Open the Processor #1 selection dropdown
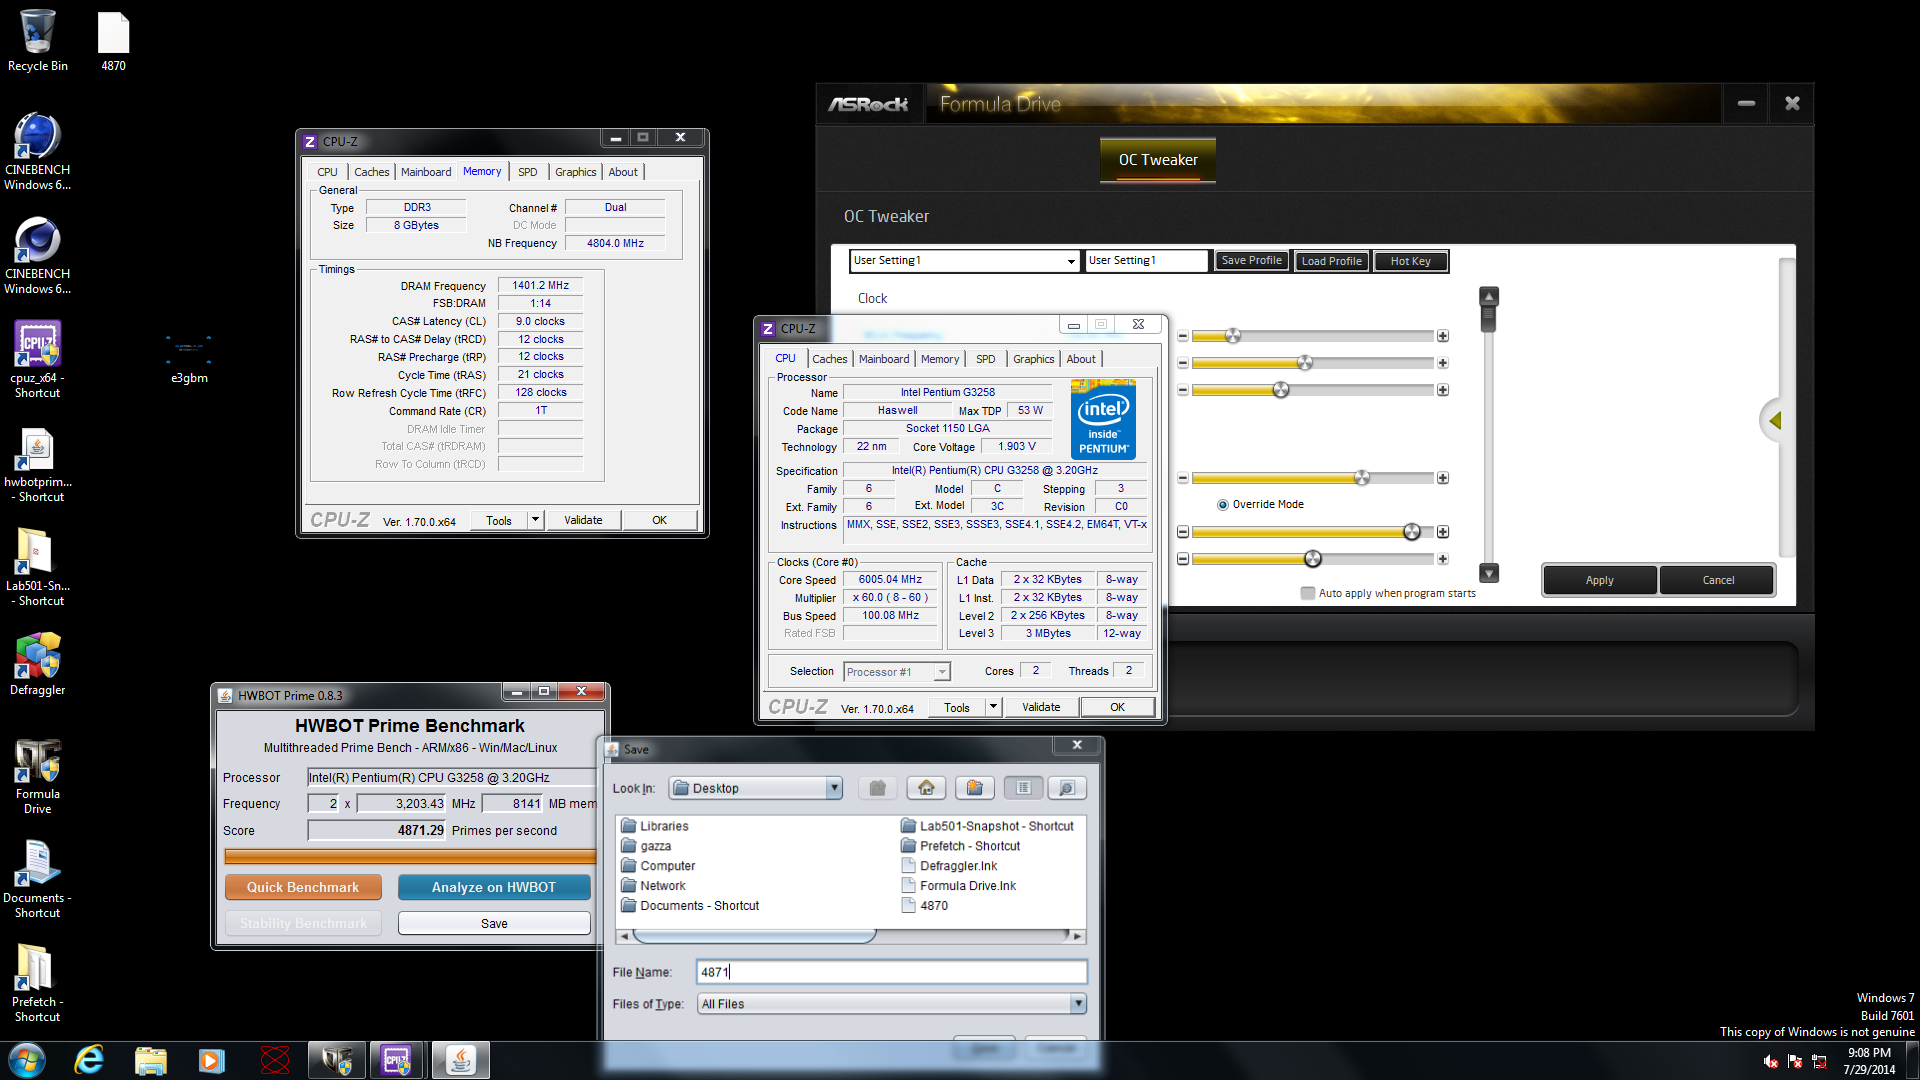 (941, 672)
